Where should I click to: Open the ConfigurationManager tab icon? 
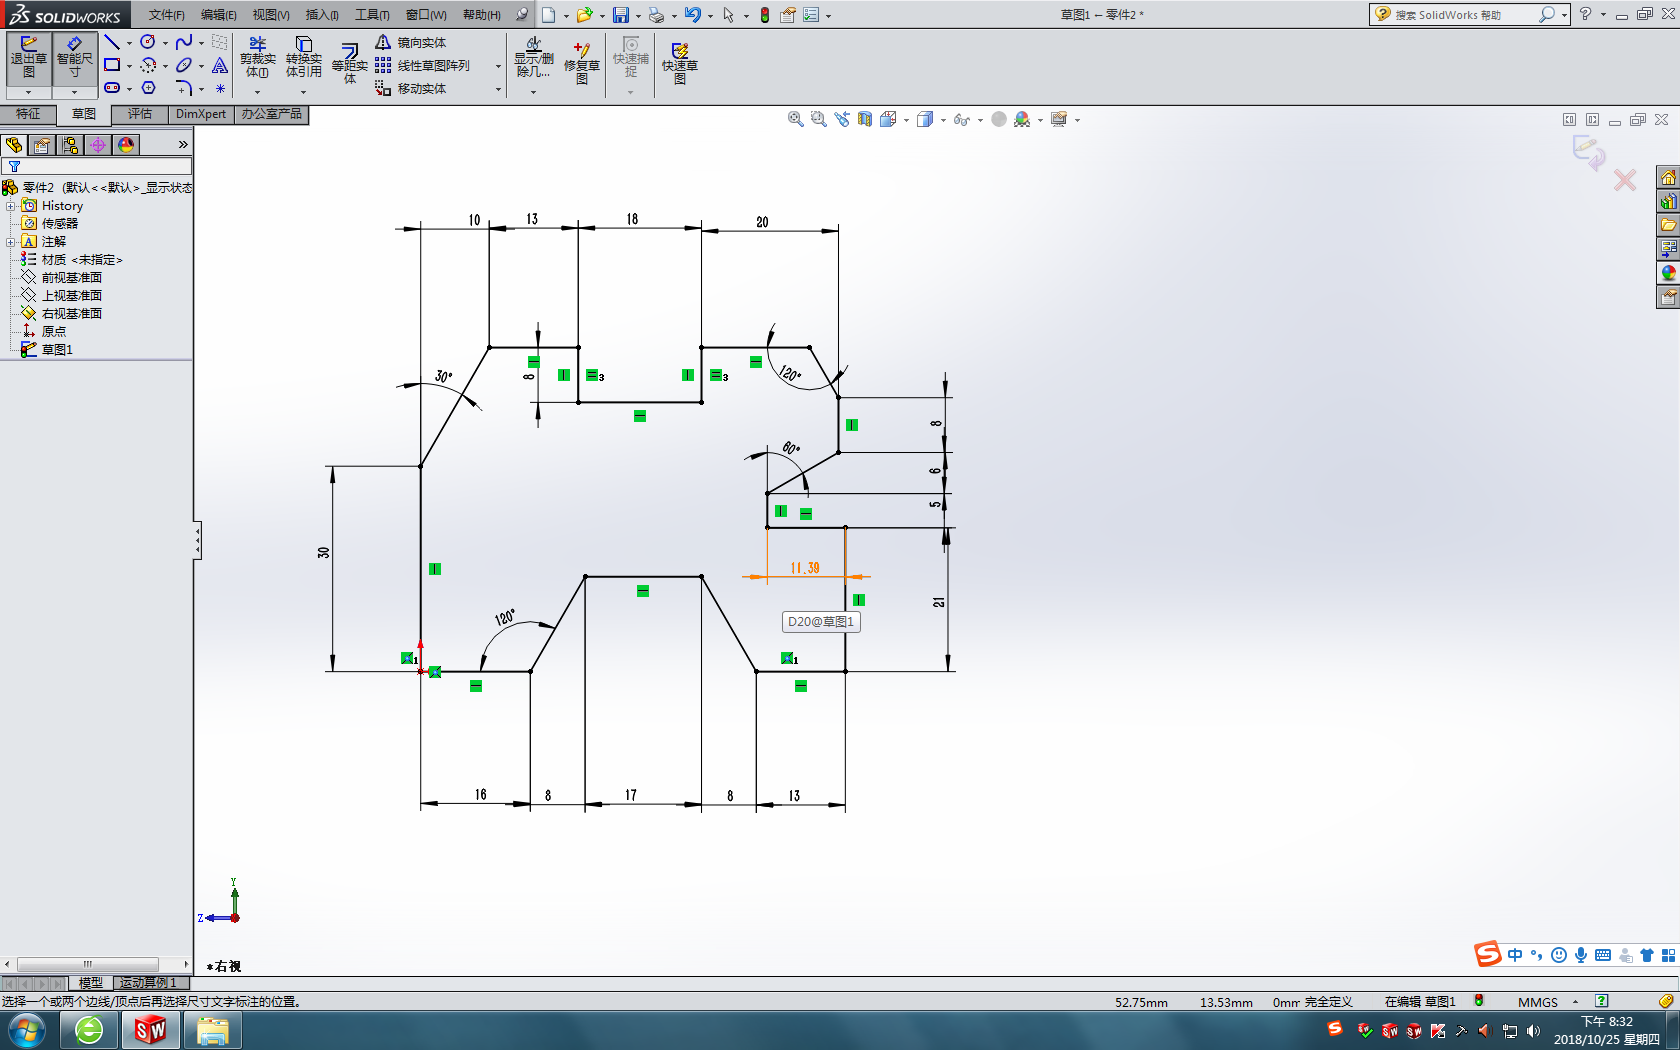click(x=70, y=145)
